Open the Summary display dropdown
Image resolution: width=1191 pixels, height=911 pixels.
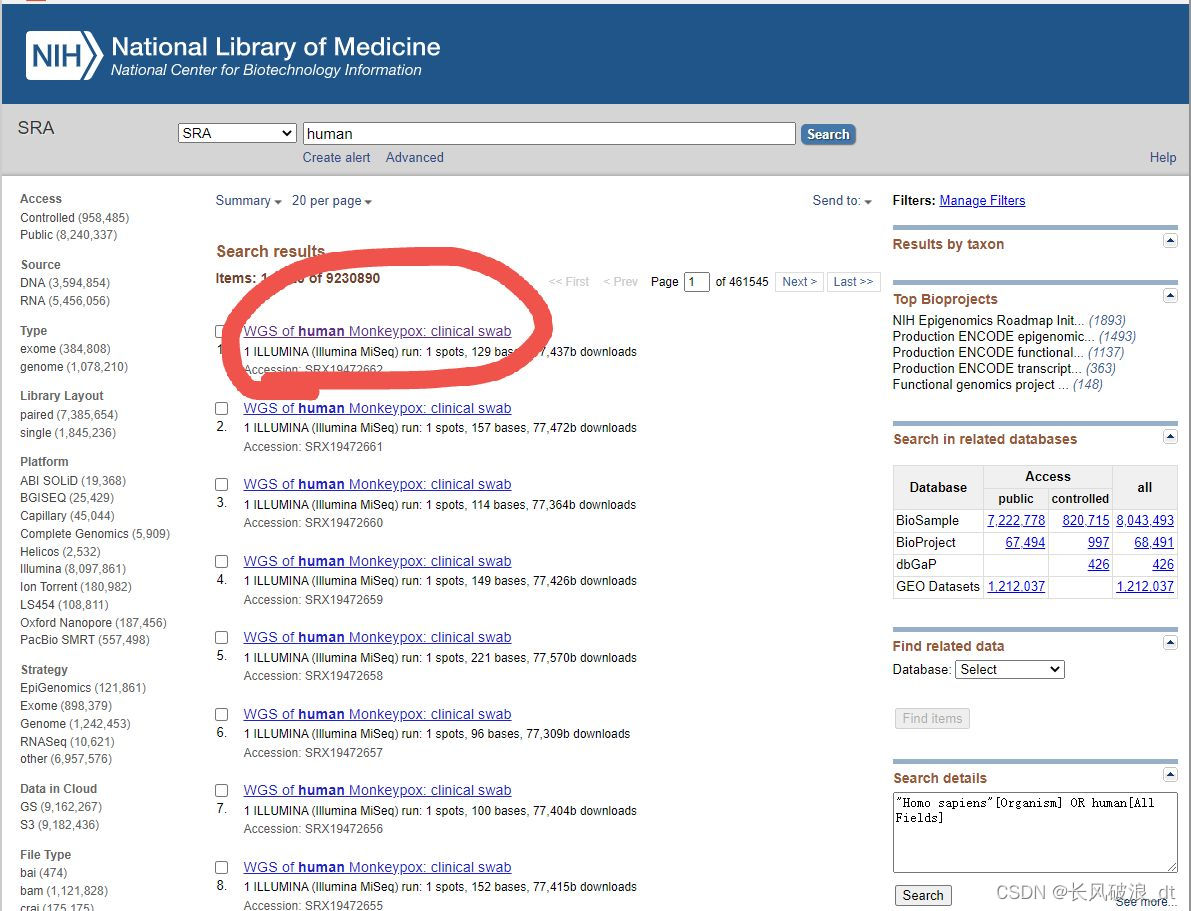[x=248, y=201]
